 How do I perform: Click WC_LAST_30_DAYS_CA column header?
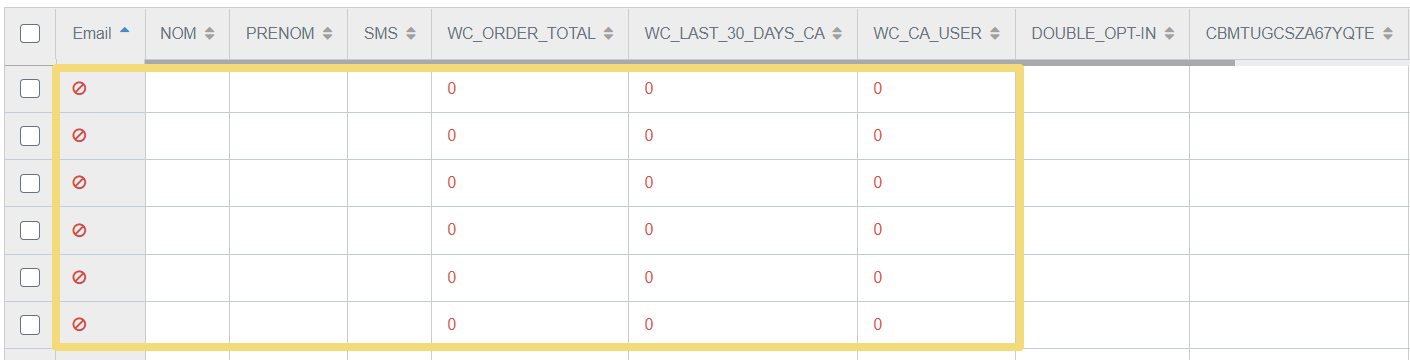743,33
